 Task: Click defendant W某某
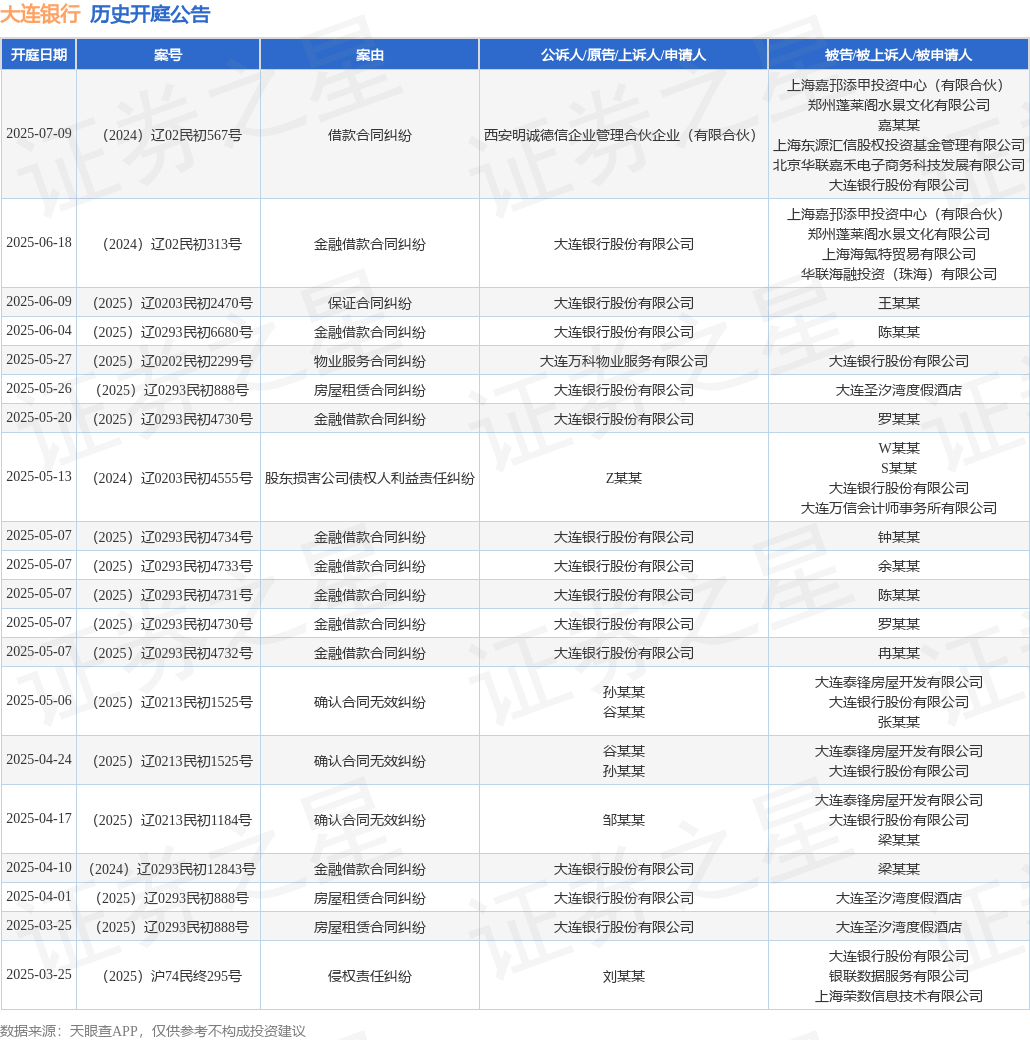899,448
